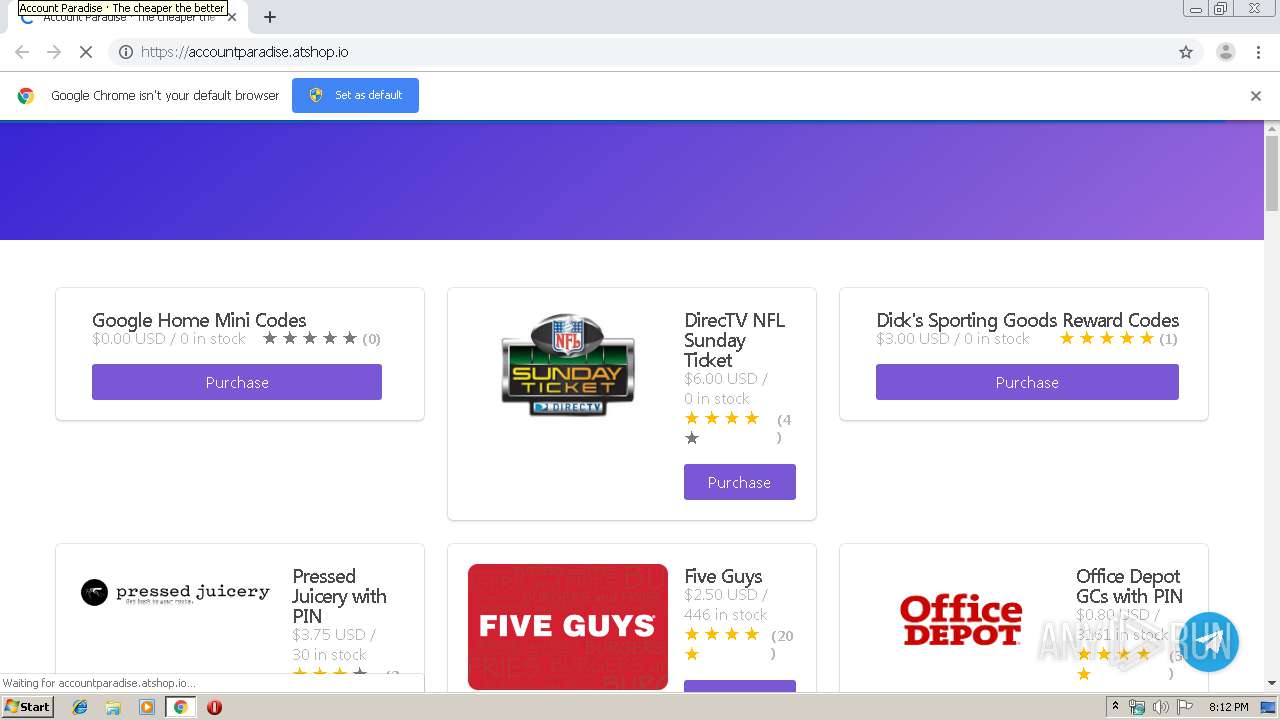Select Google Home Mini Codes title
Screen dimensions: 1280x720
point(199,320)
